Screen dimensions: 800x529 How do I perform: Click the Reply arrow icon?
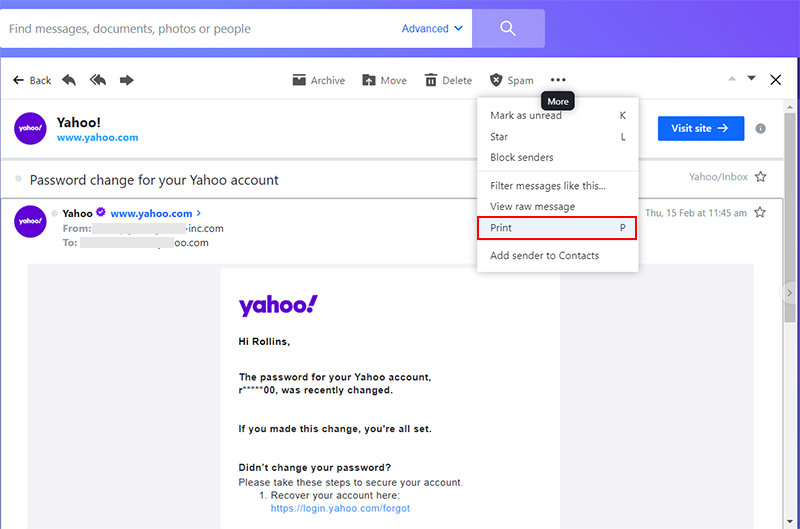coord(69,80)
